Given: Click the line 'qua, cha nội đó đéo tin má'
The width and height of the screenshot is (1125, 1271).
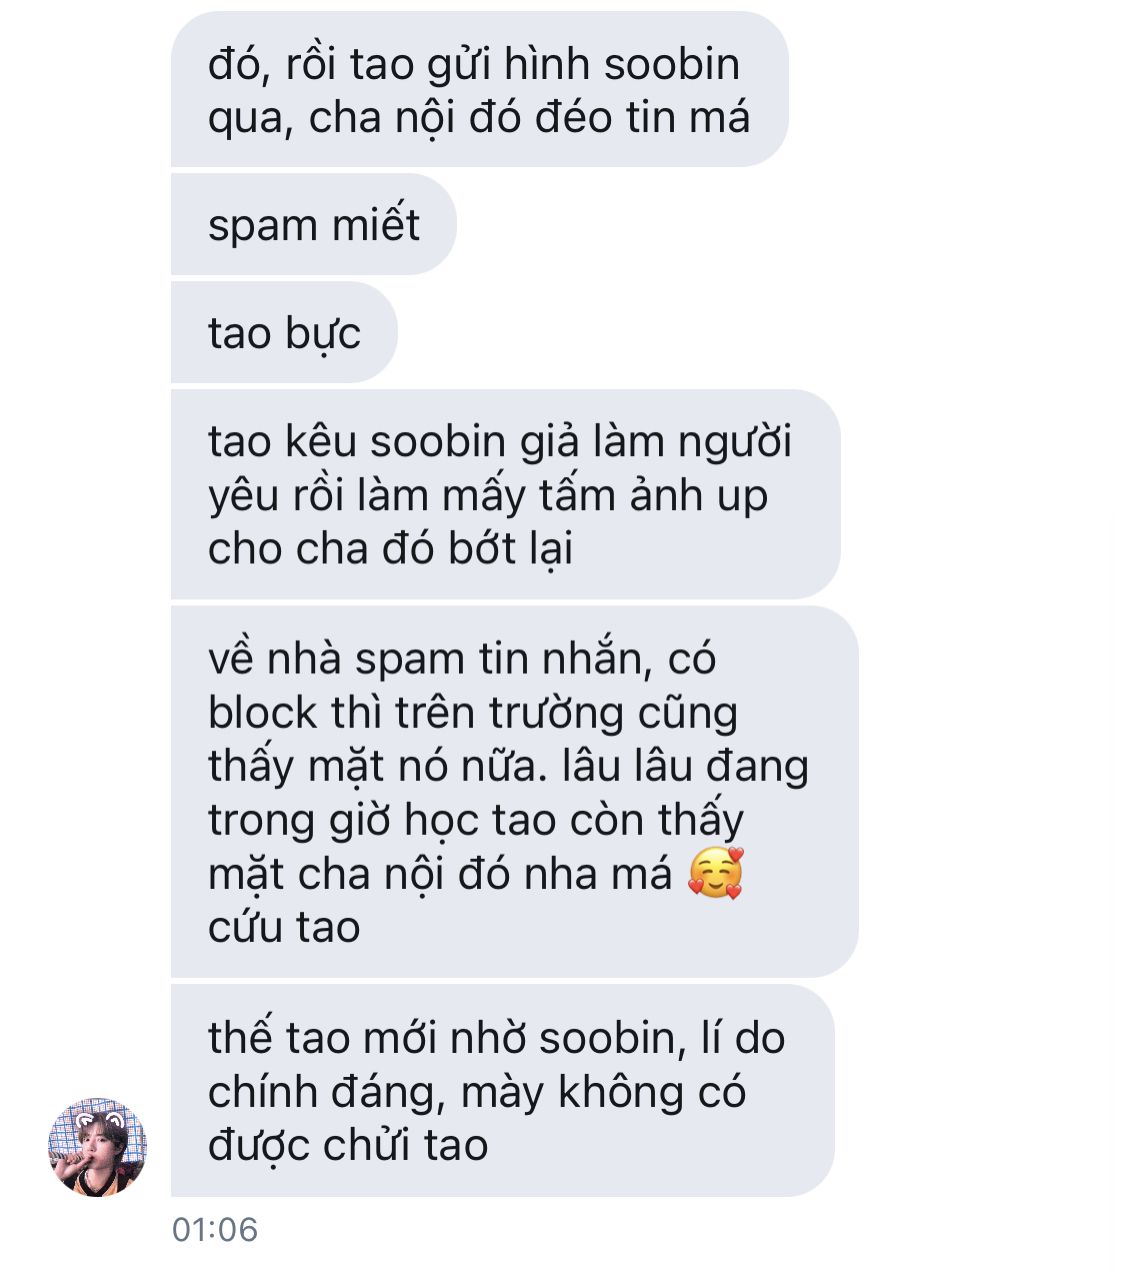Looking at the screenshot, I should click(x=479, y=118).
